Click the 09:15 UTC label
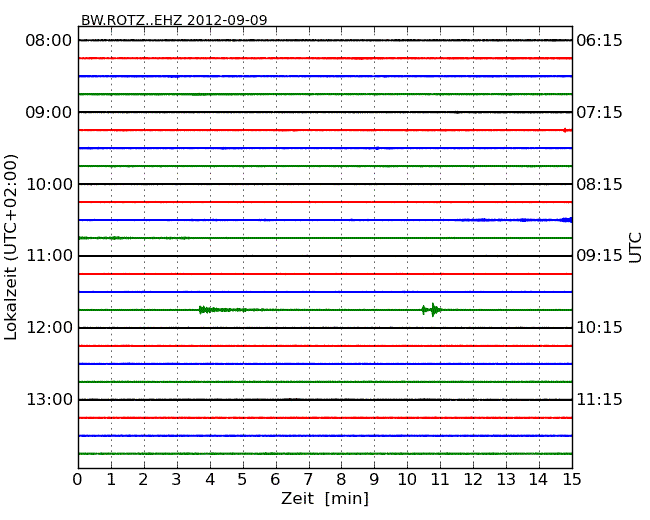Image resolution: width=650 pixels, height=520 pixels. click(x=599, y=256)
